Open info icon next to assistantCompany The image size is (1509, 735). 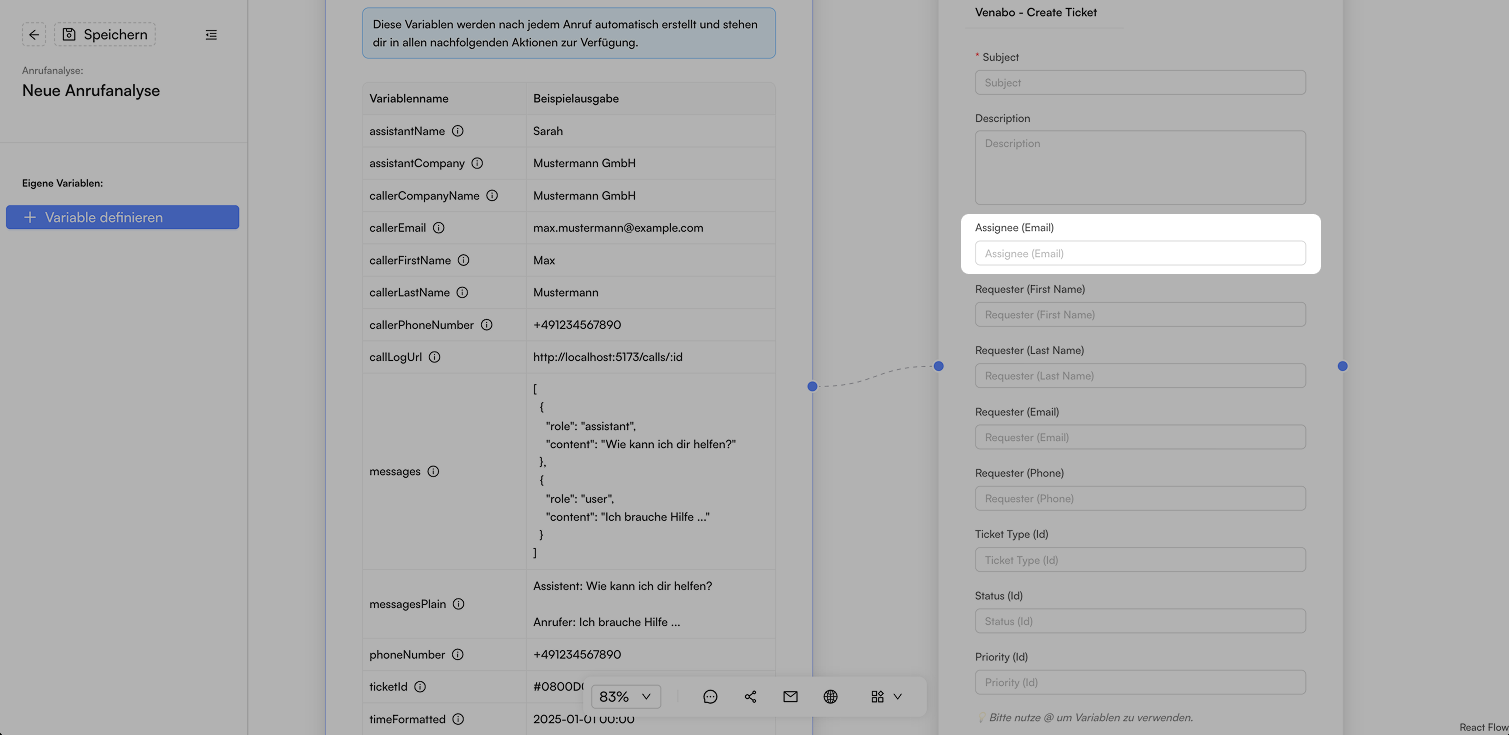(x=477, y=163)
